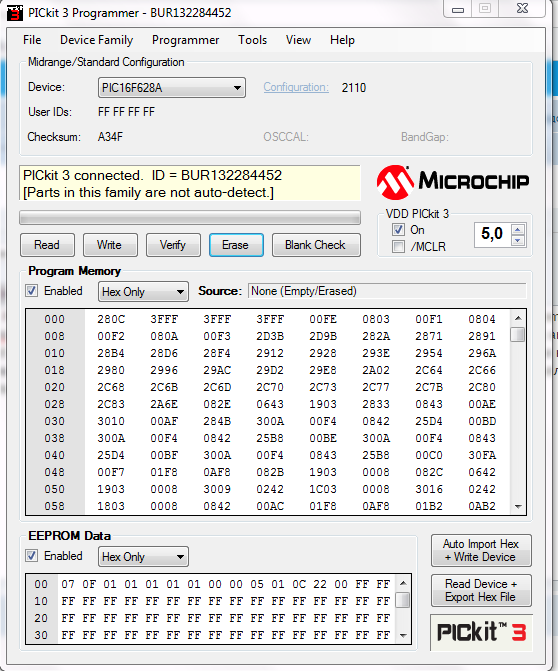The height and width of the screenshot is (671, 558).
Task: Click program memory address row 048
Action: click(x=55, y=472)
